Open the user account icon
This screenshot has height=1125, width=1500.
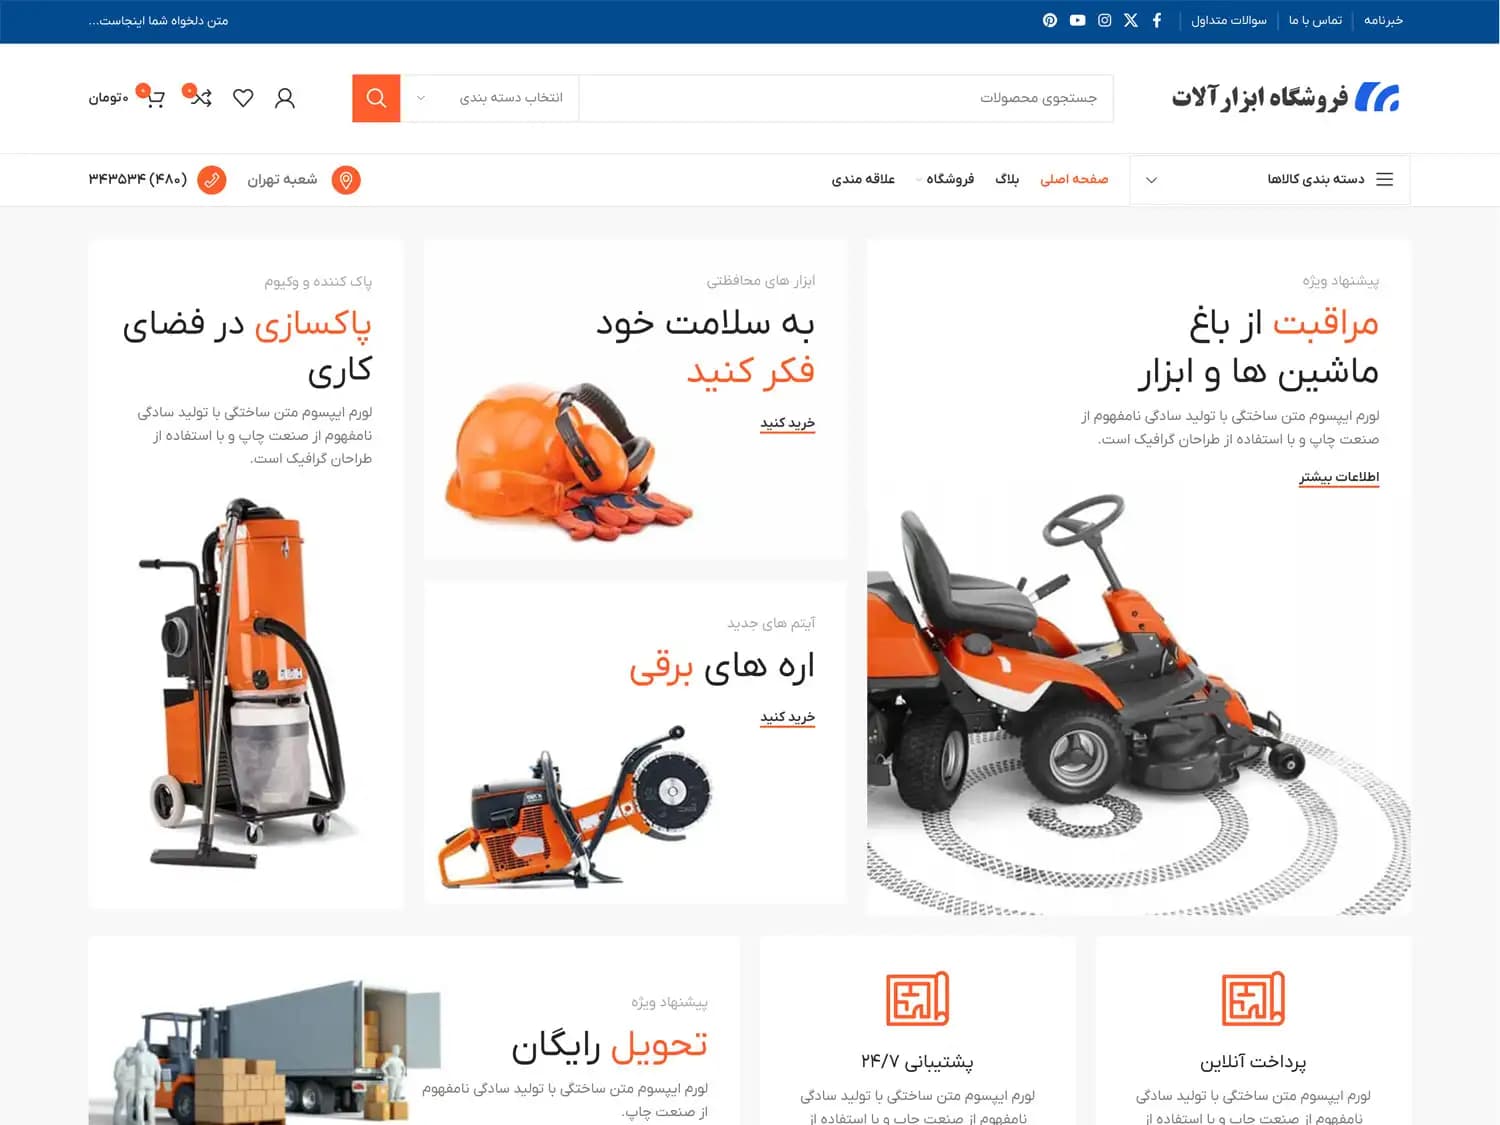click(285, 98)
